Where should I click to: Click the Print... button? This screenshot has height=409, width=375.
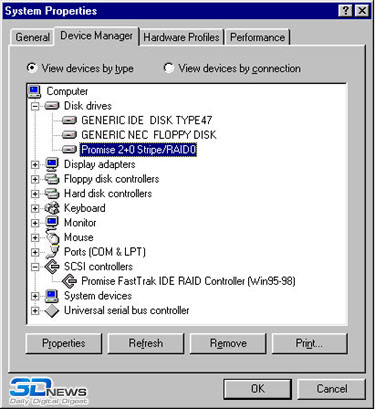click(x=310, y=343)
